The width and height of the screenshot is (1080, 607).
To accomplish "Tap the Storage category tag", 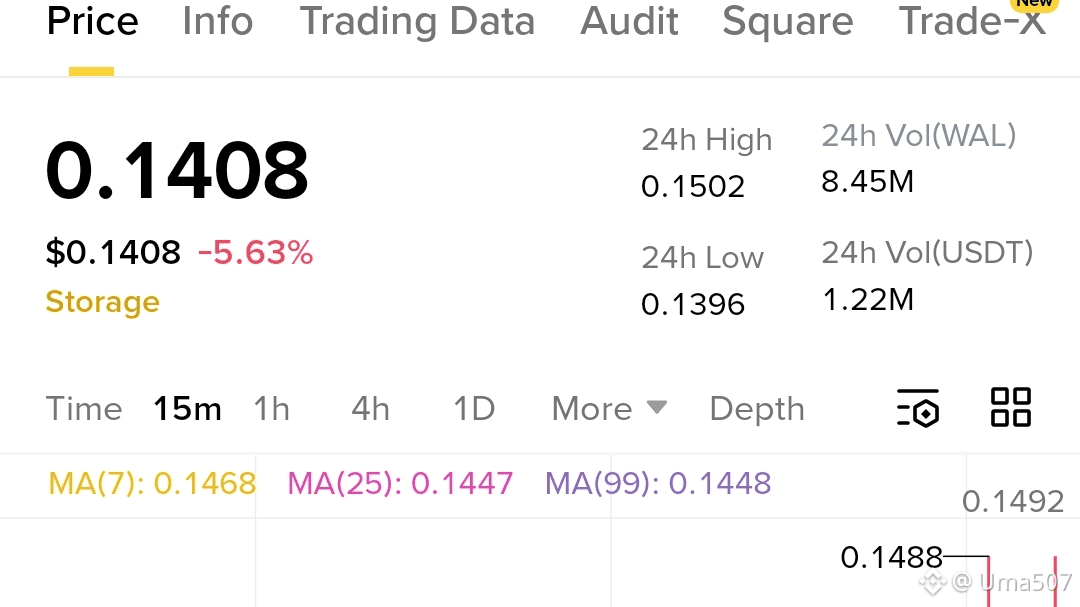I will tap(102, 302).
